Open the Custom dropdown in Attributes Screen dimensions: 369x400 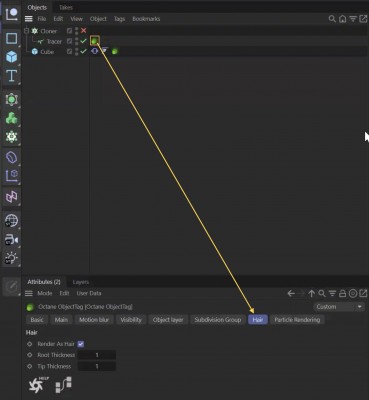(339, 307)
